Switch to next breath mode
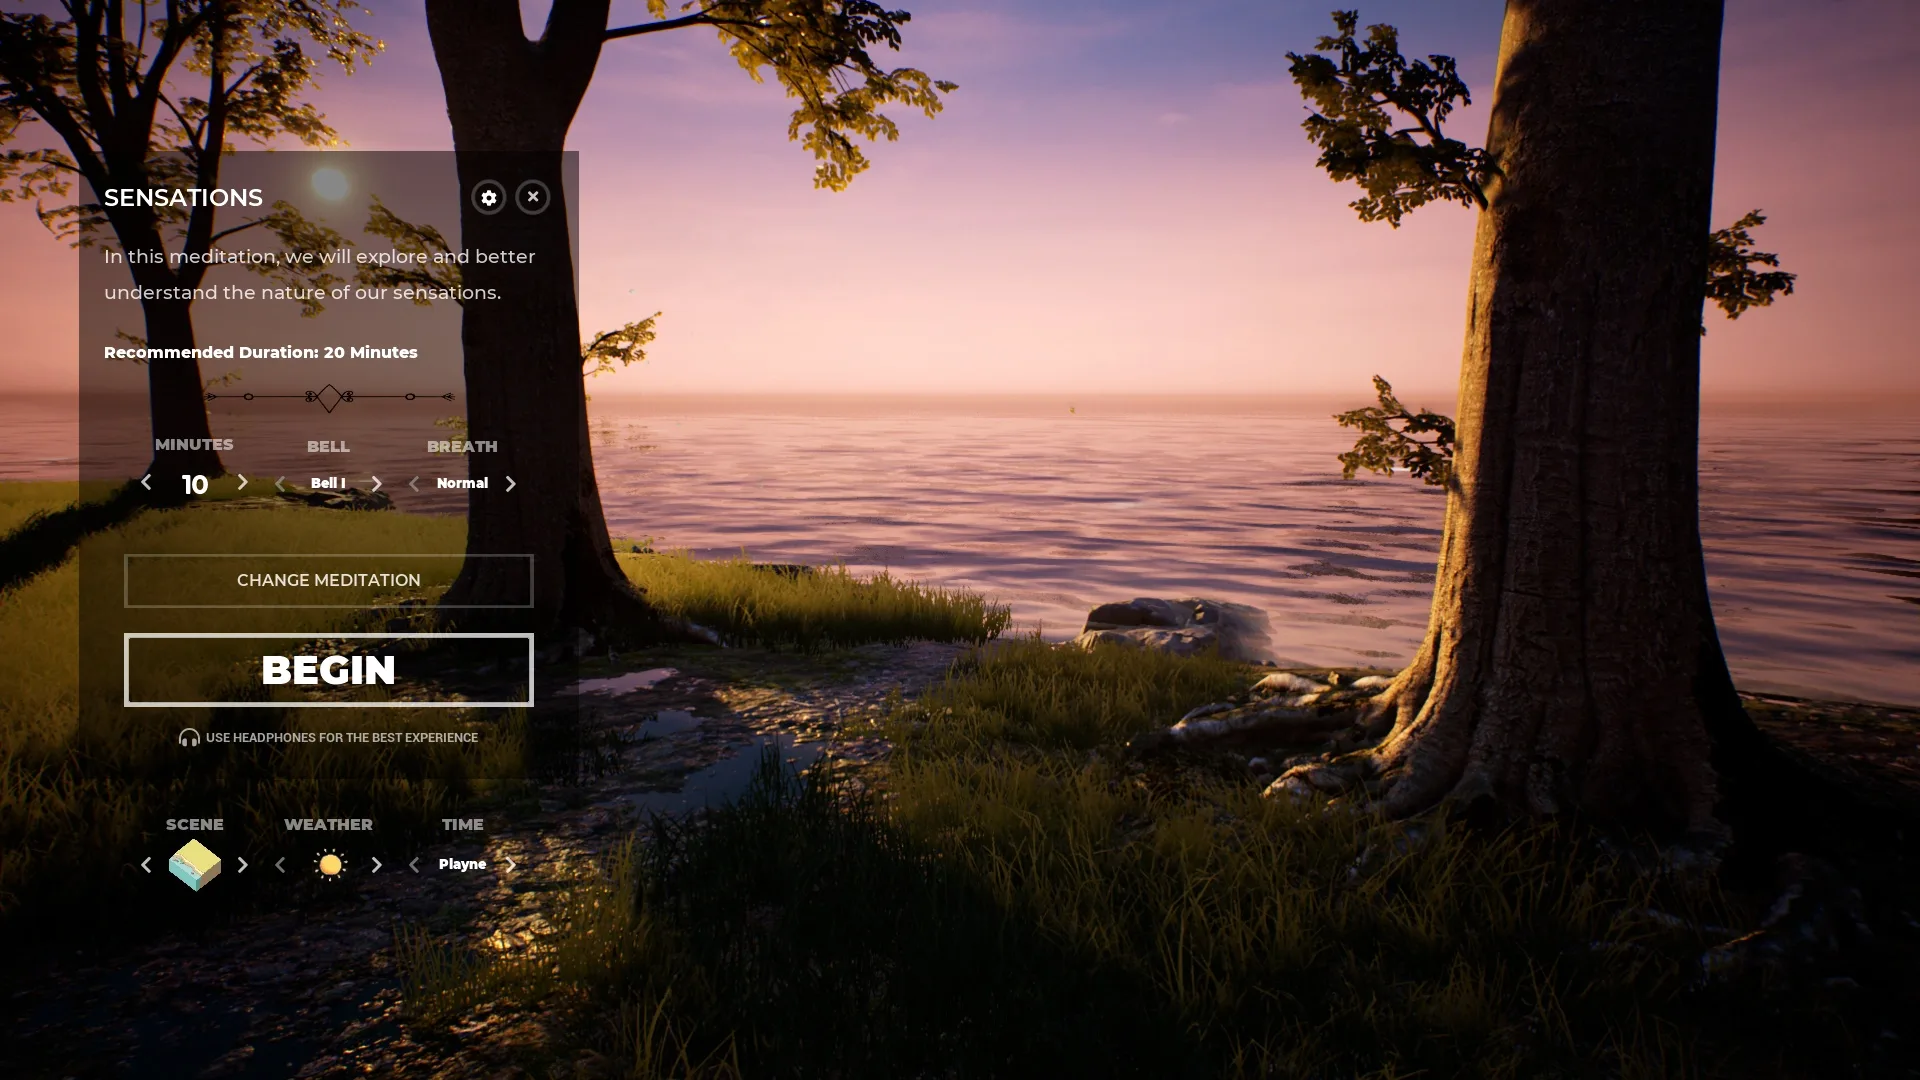This screenshot has width=1920, height=1080. 510,484
